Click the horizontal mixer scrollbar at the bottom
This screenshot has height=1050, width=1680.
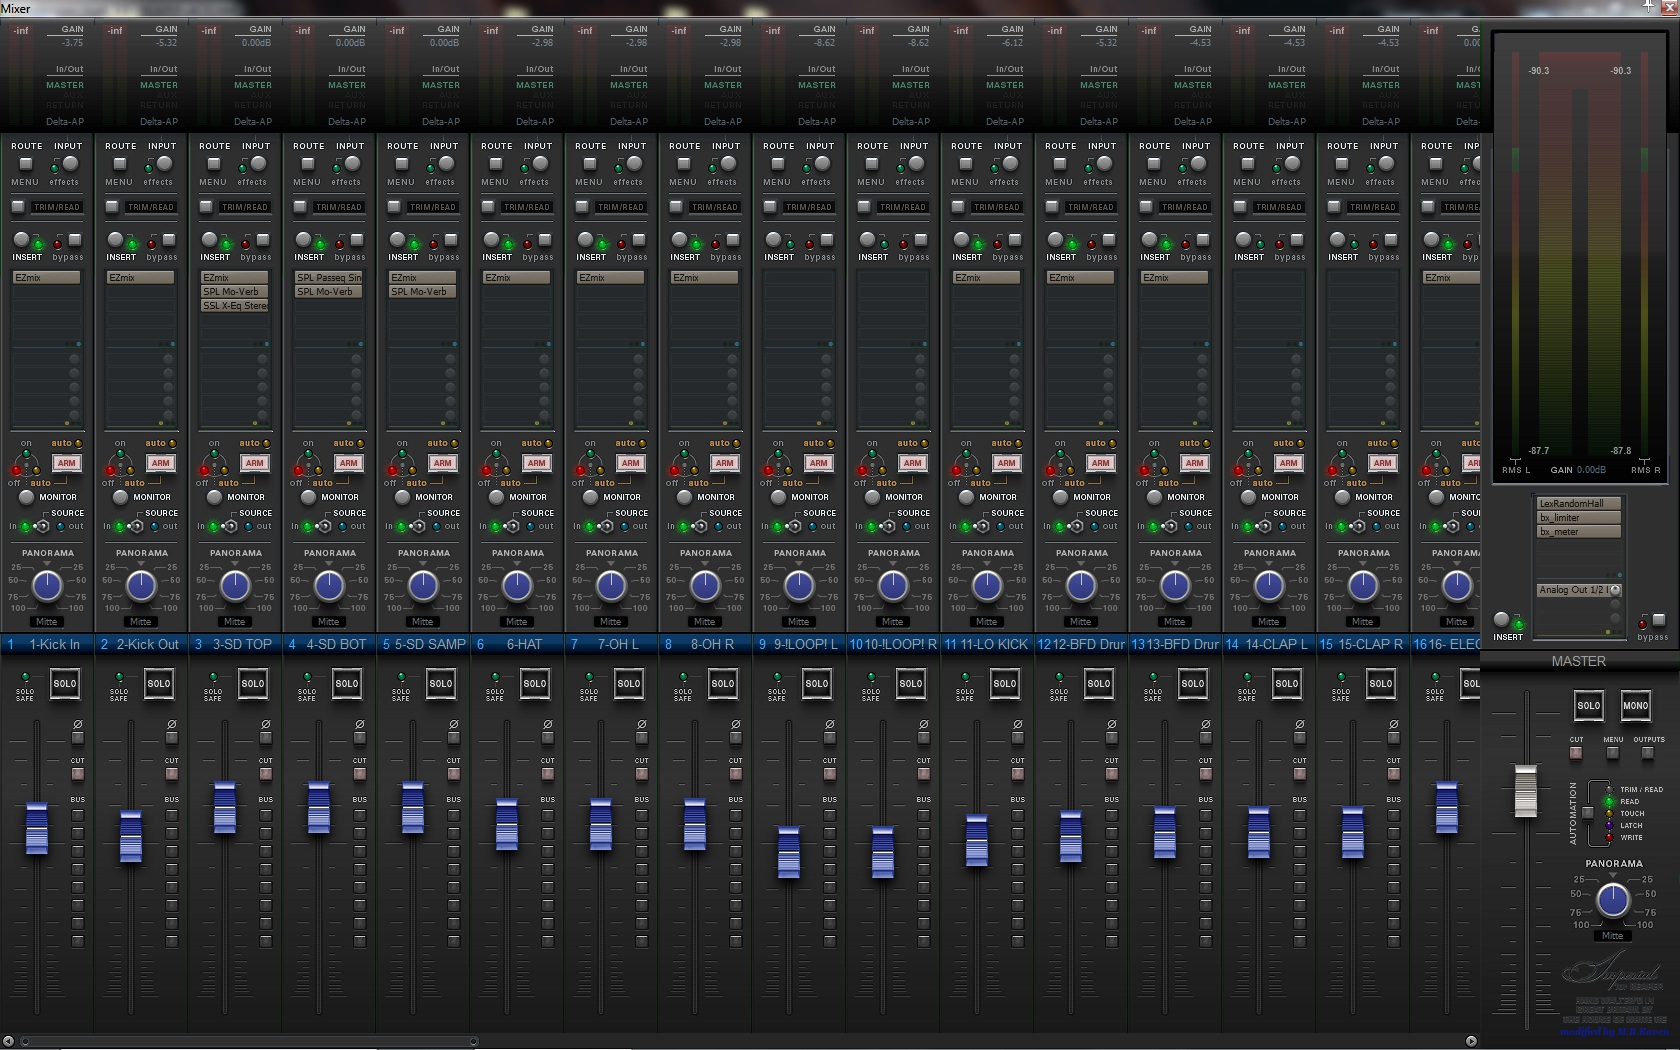[740, 1041]
